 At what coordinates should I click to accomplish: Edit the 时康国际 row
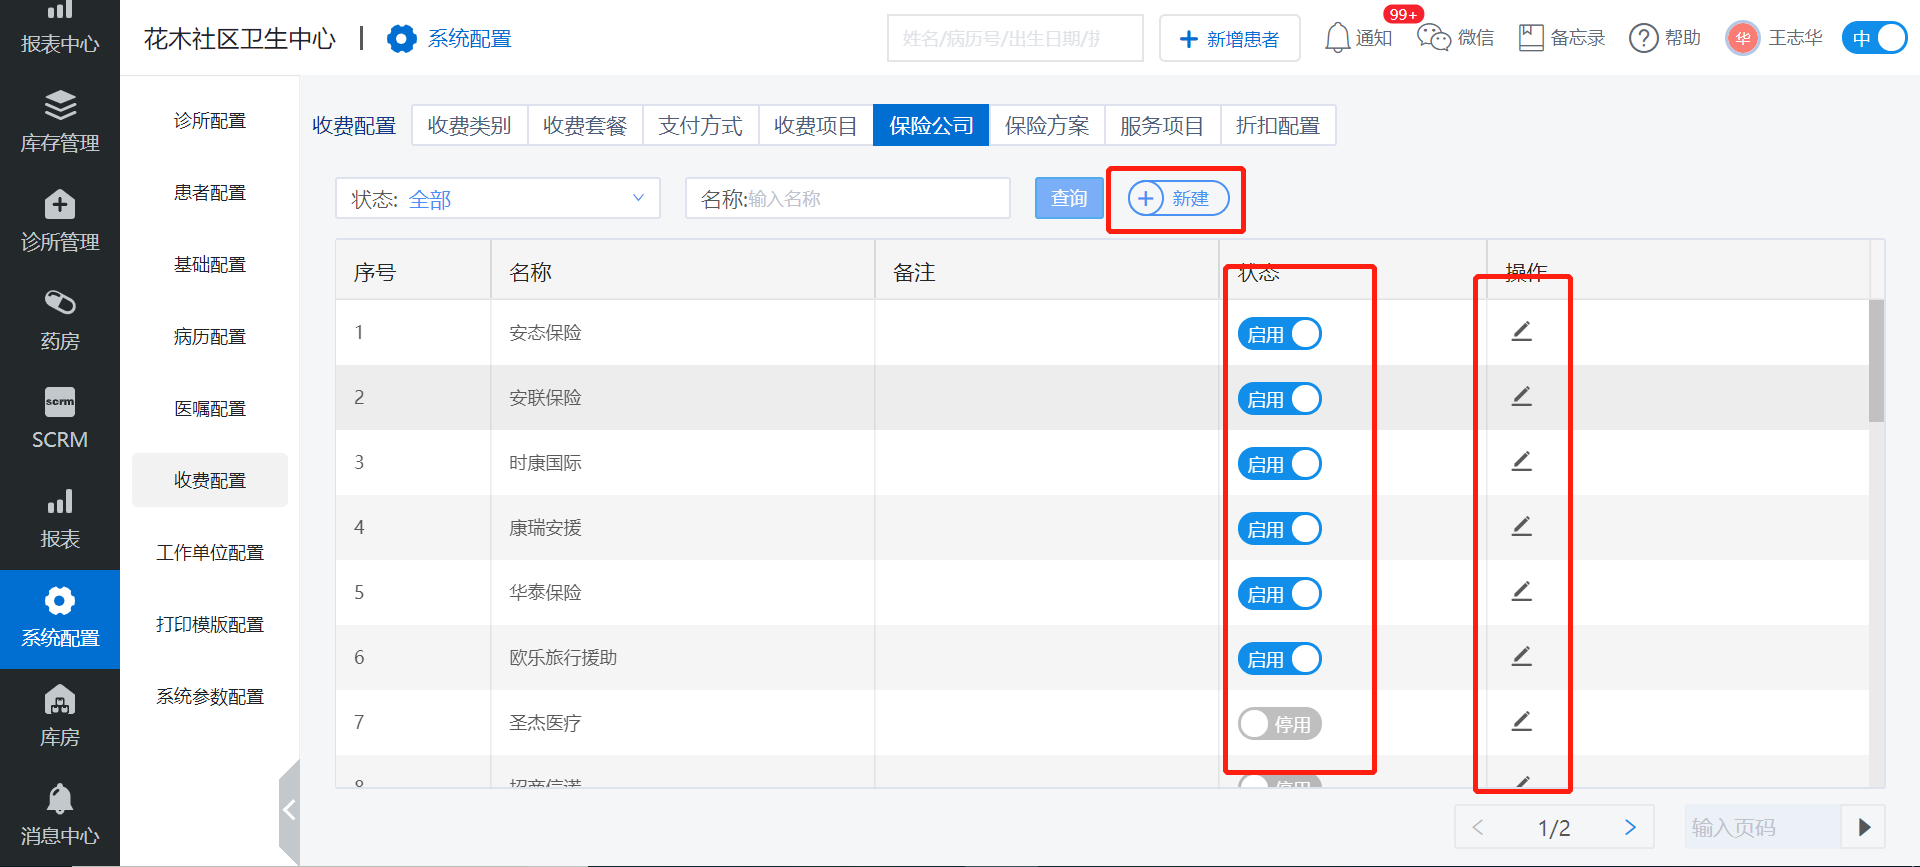pyautogui.click(x=1521, y=461)
